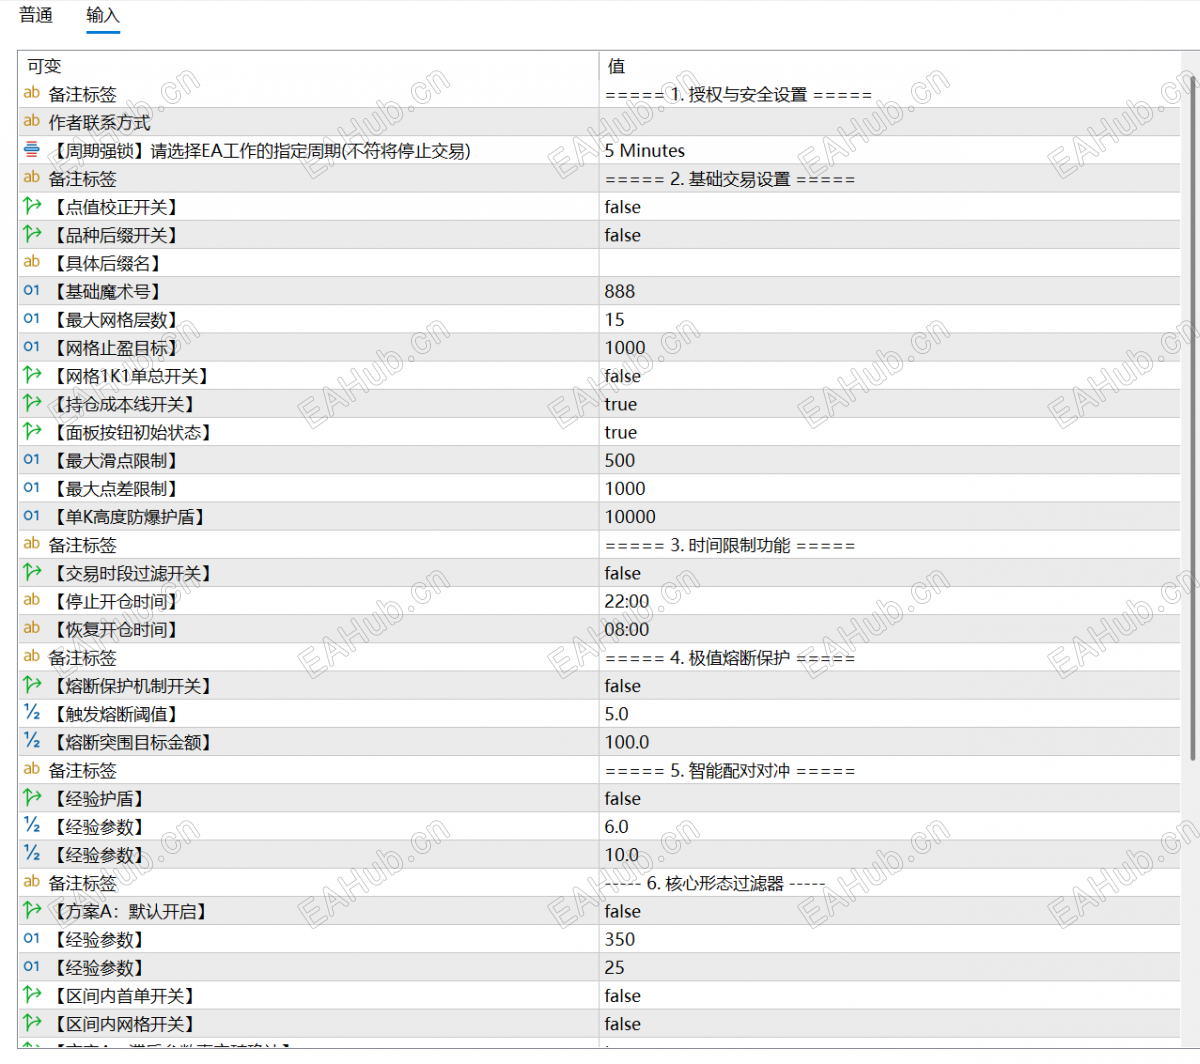
Task: Select the '6. 核心形态过滤器' section label value
Action: click(x=715, y=883)
